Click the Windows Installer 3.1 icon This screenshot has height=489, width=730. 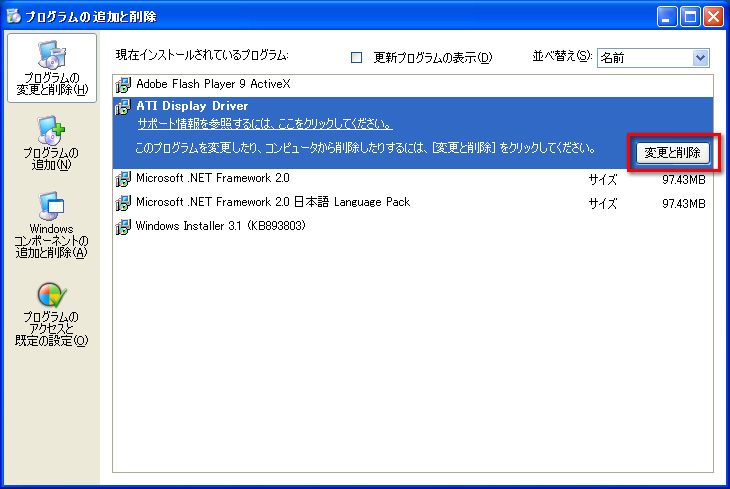(123, 227)
